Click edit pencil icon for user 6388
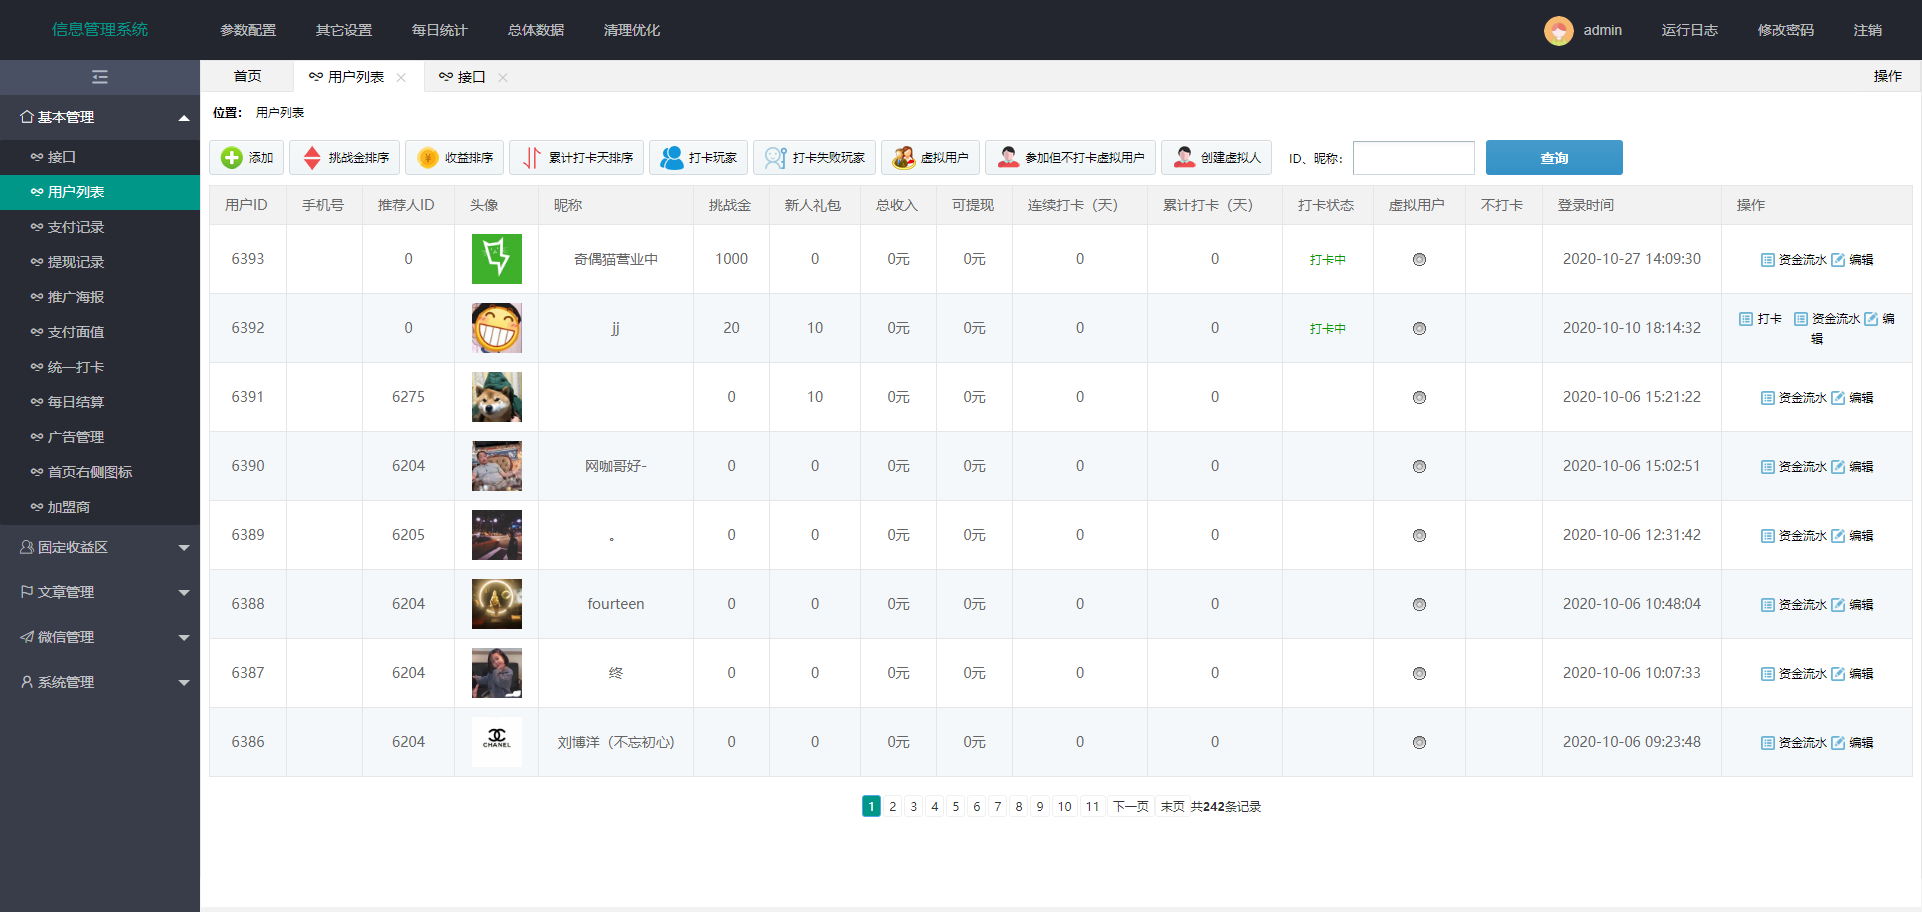 point(1838,605)
